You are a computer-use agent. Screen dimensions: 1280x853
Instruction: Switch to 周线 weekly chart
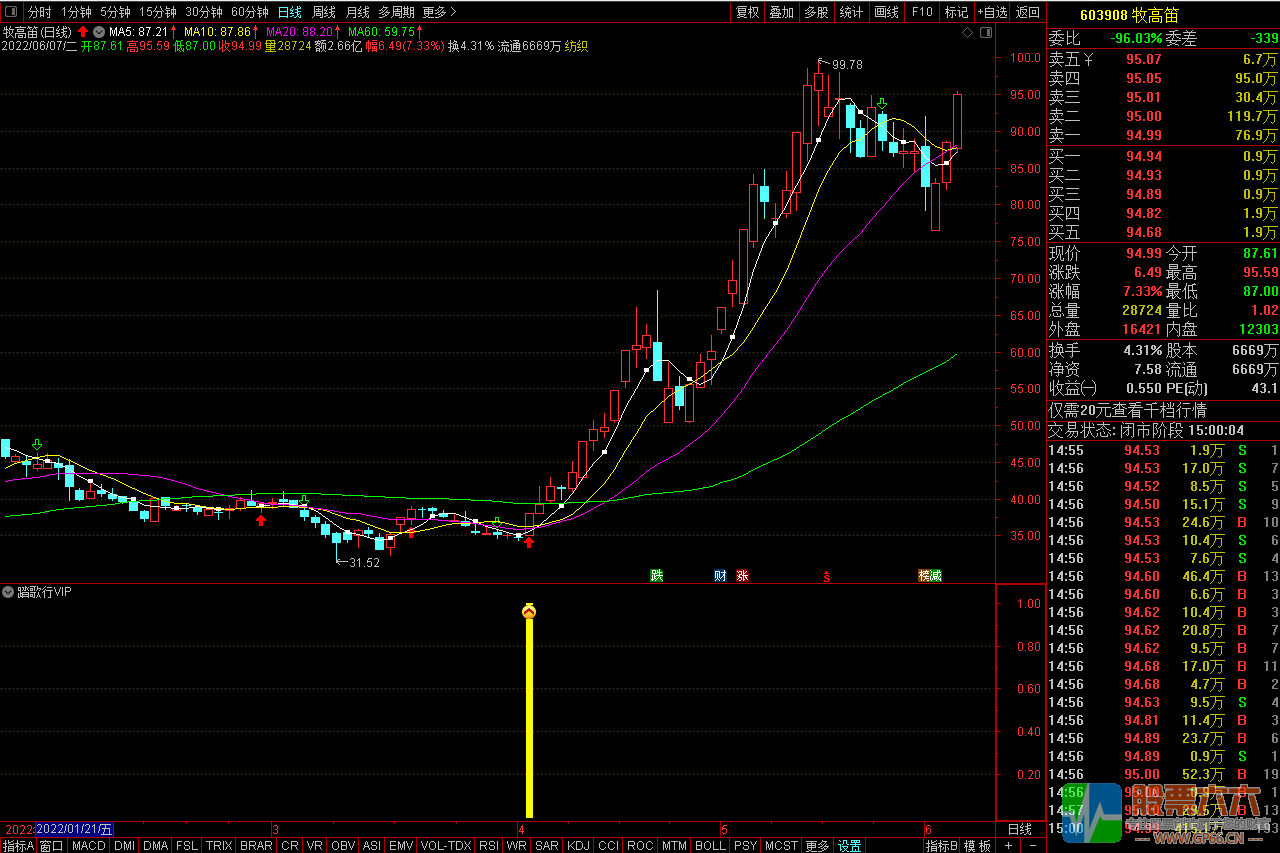point(323,12)
